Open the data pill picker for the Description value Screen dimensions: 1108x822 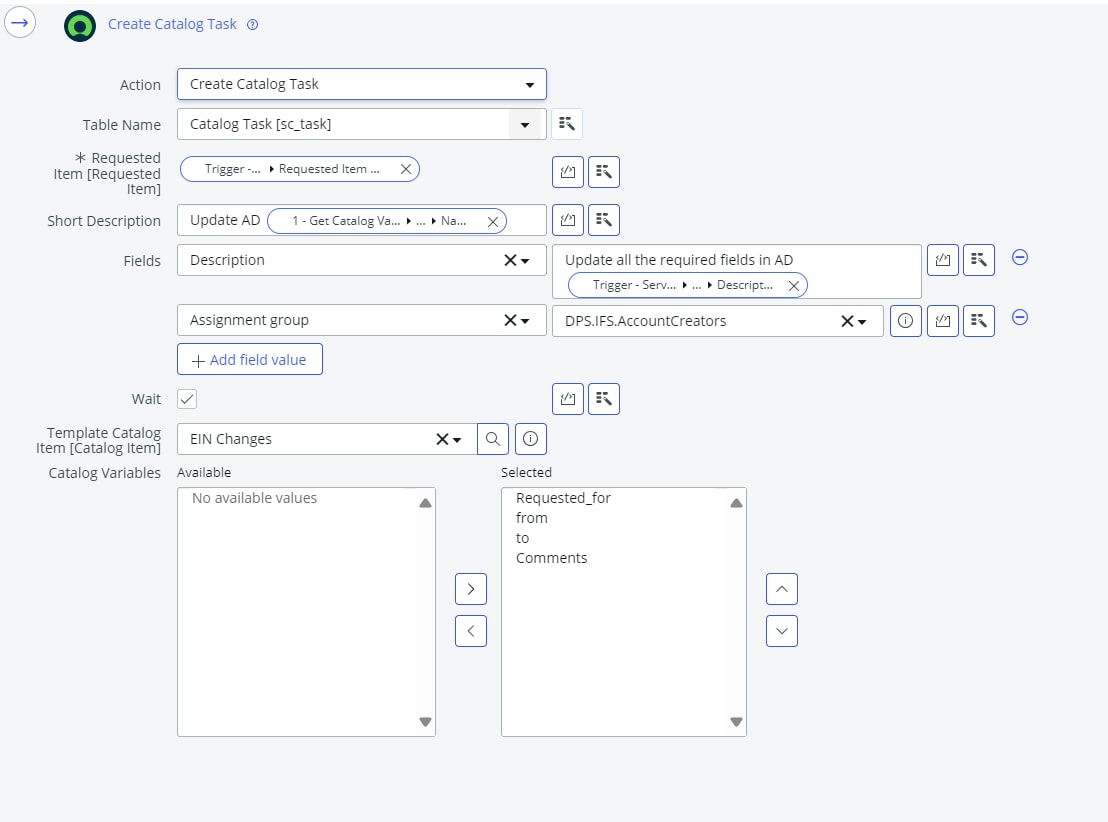pos(979,260)
